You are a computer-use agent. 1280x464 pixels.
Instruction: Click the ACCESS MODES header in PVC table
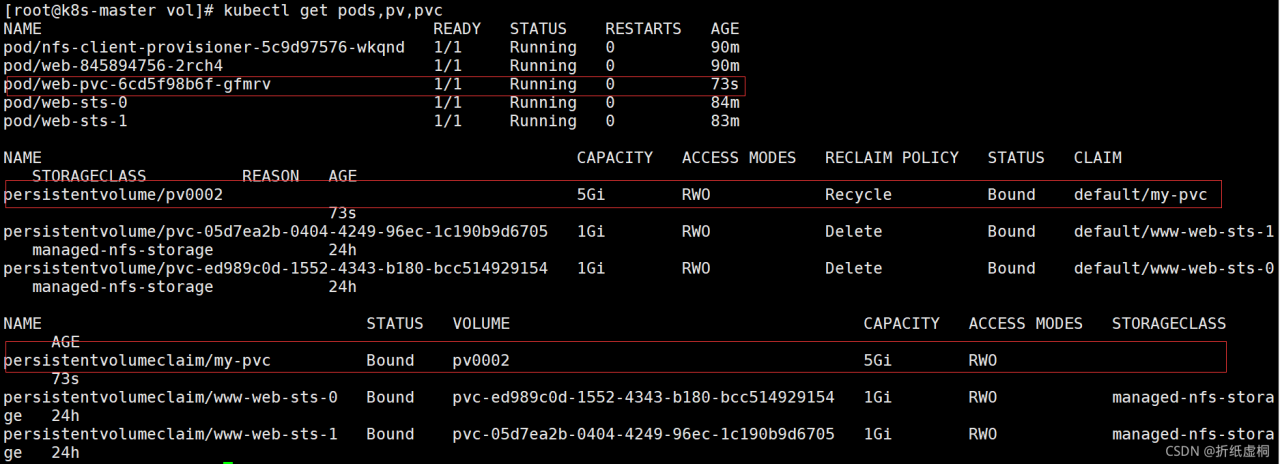point(1026,323)
